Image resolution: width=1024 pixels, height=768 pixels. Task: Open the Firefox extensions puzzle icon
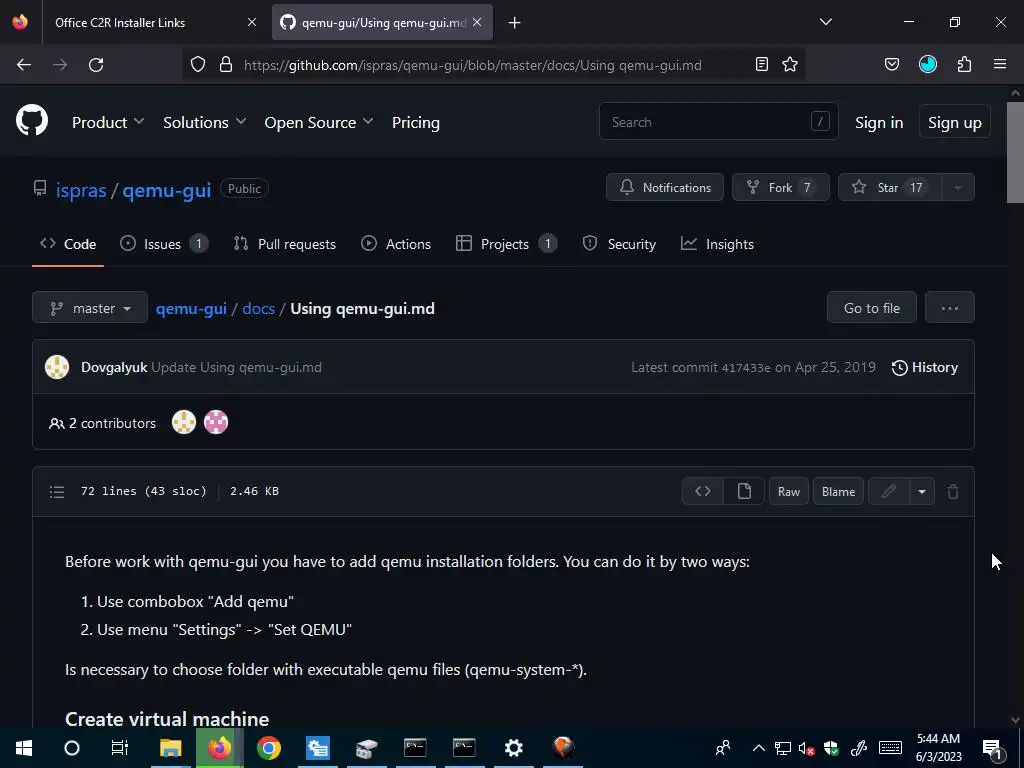pos(965,64)
